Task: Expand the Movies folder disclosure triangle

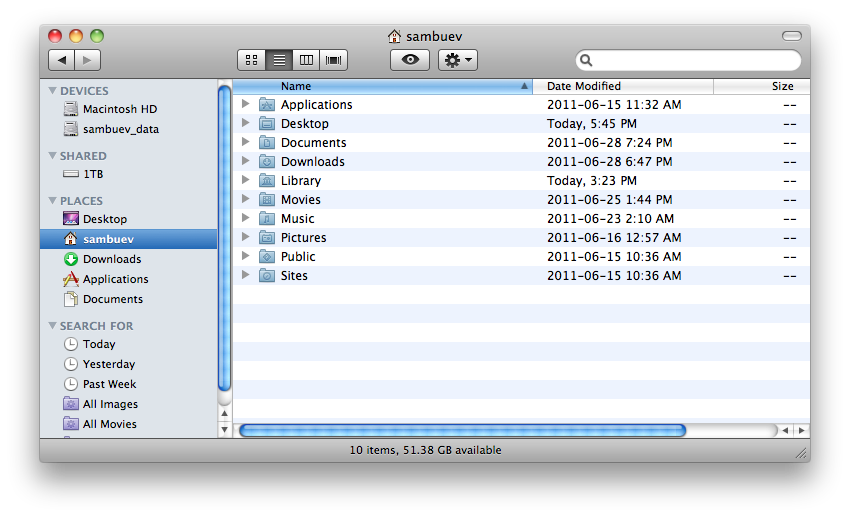Action: [x=246, y=198]
